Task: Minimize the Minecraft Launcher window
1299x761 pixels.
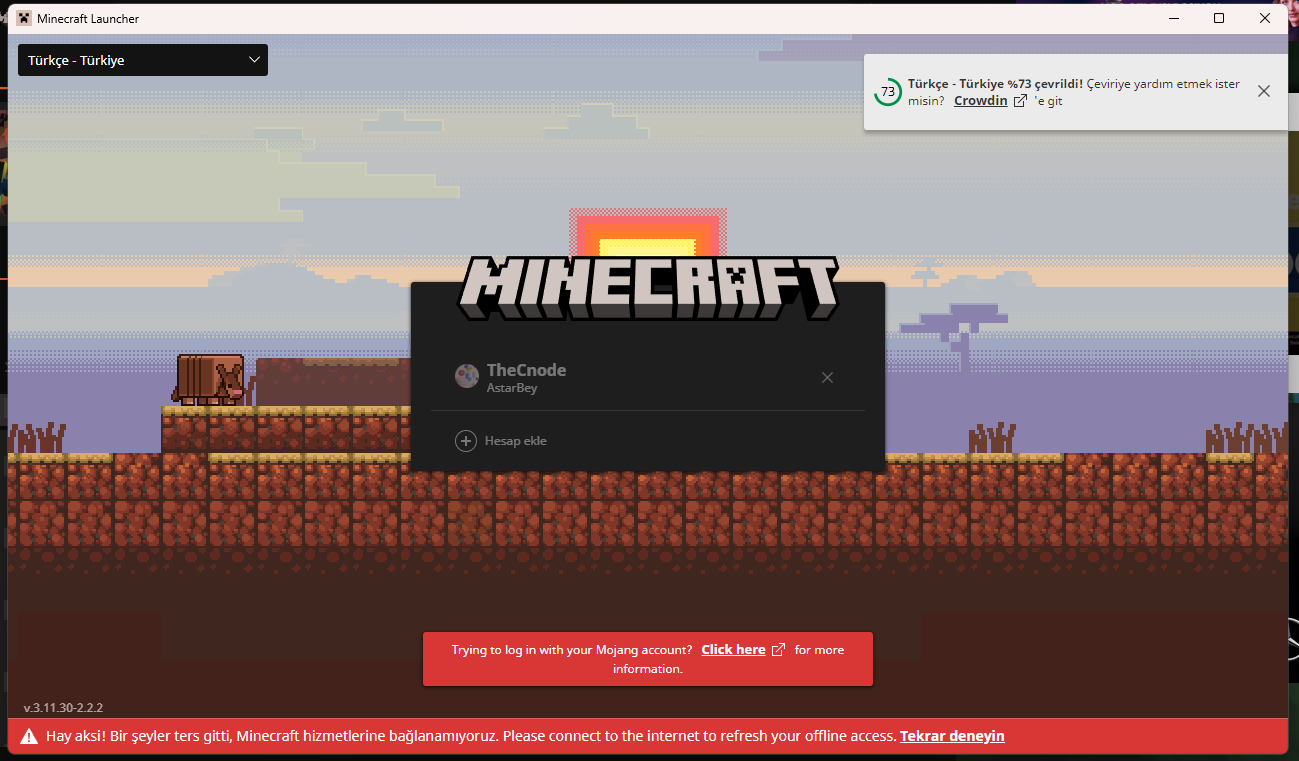Action: (1173, 18)
